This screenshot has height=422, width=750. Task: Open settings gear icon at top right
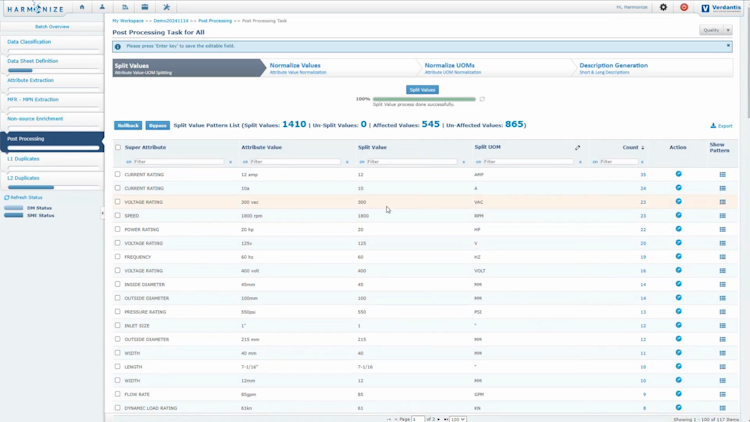[x=663, y=7]
